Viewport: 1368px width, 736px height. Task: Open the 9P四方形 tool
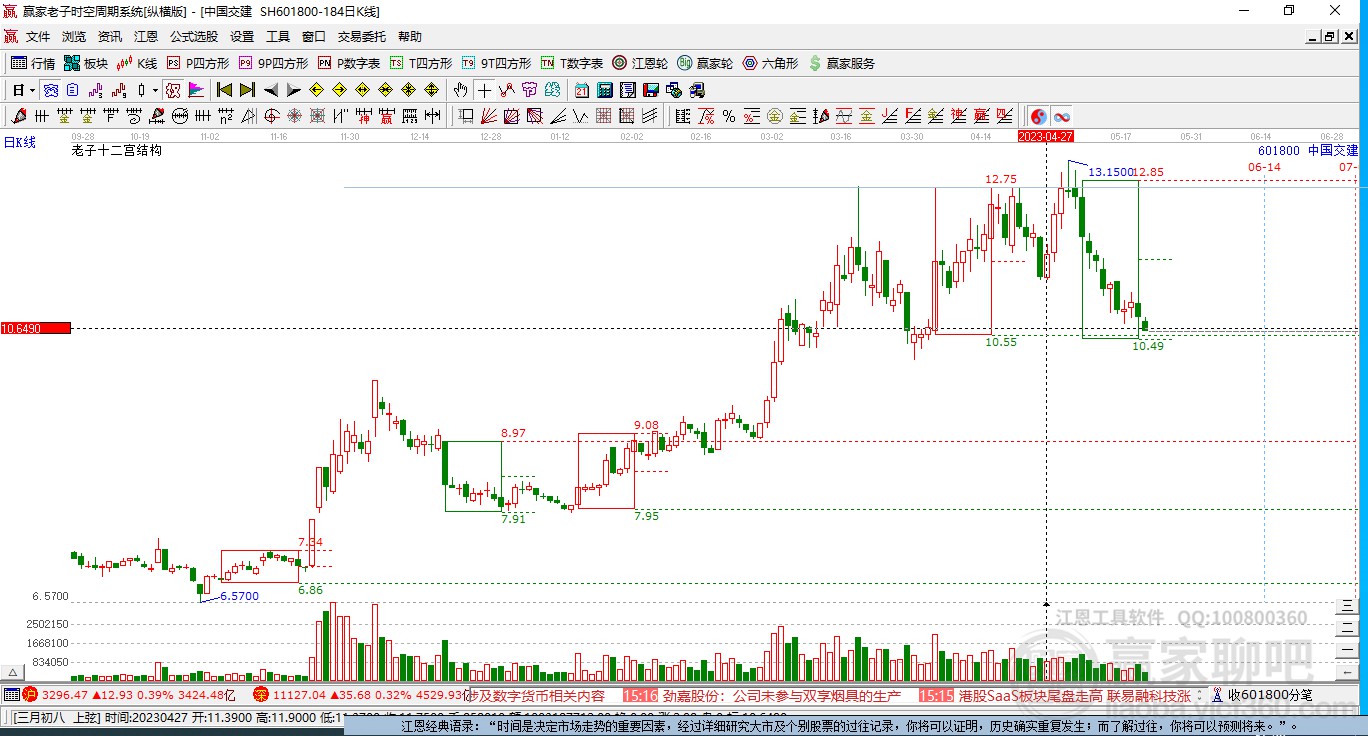click(273, 63)
